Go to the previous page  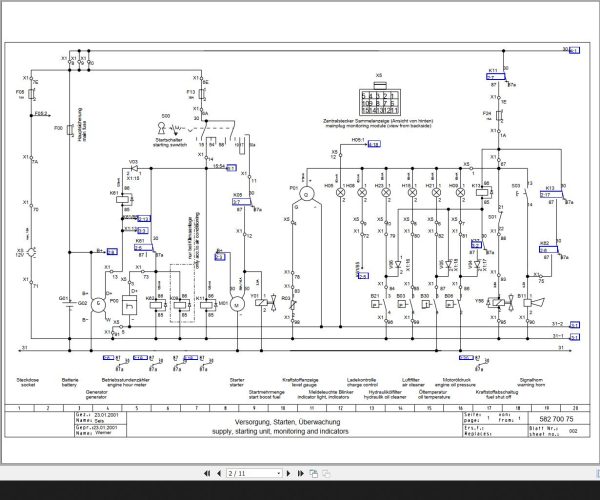click(x=219, y=473)
